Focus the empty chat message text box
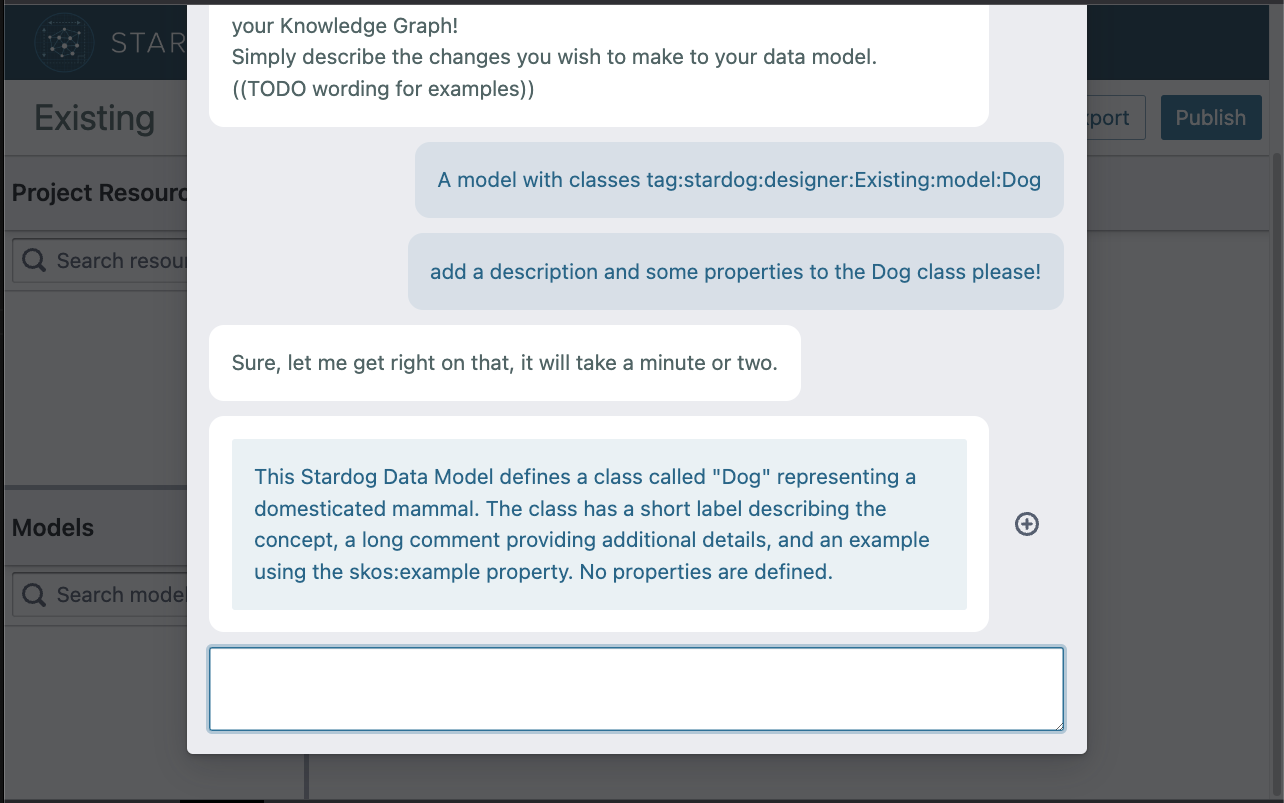Viewport: 1284px width, 803px height. [635, 689]
